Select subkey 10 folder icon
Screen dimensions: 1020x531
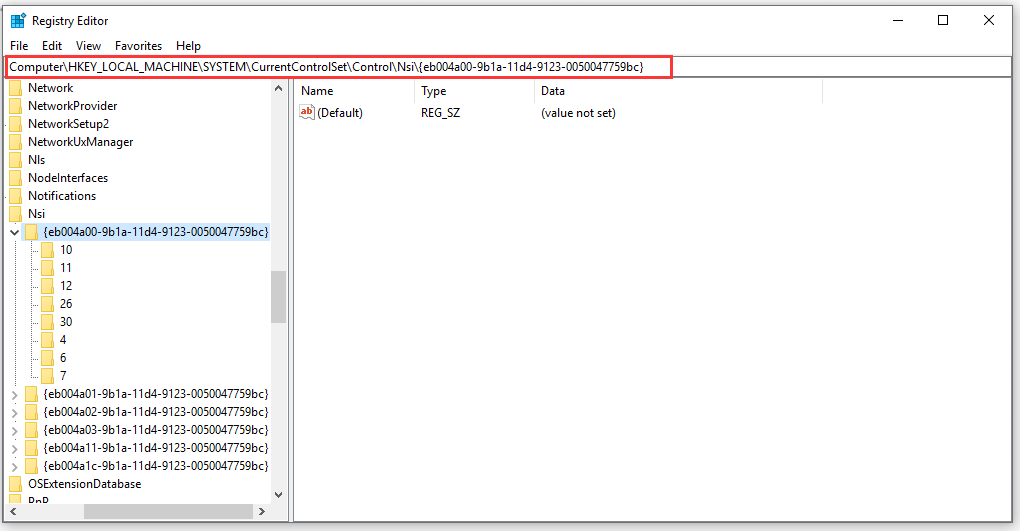(47, 250)
